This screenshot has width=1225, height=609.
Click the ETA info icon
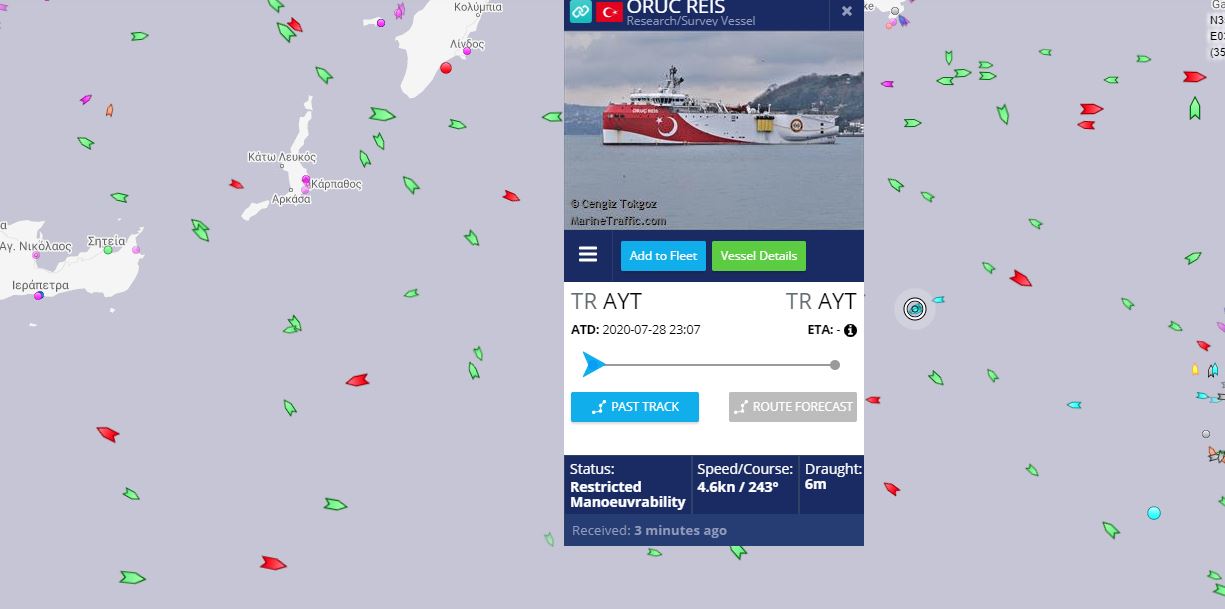pyautogui.click(x=850, y=330)
